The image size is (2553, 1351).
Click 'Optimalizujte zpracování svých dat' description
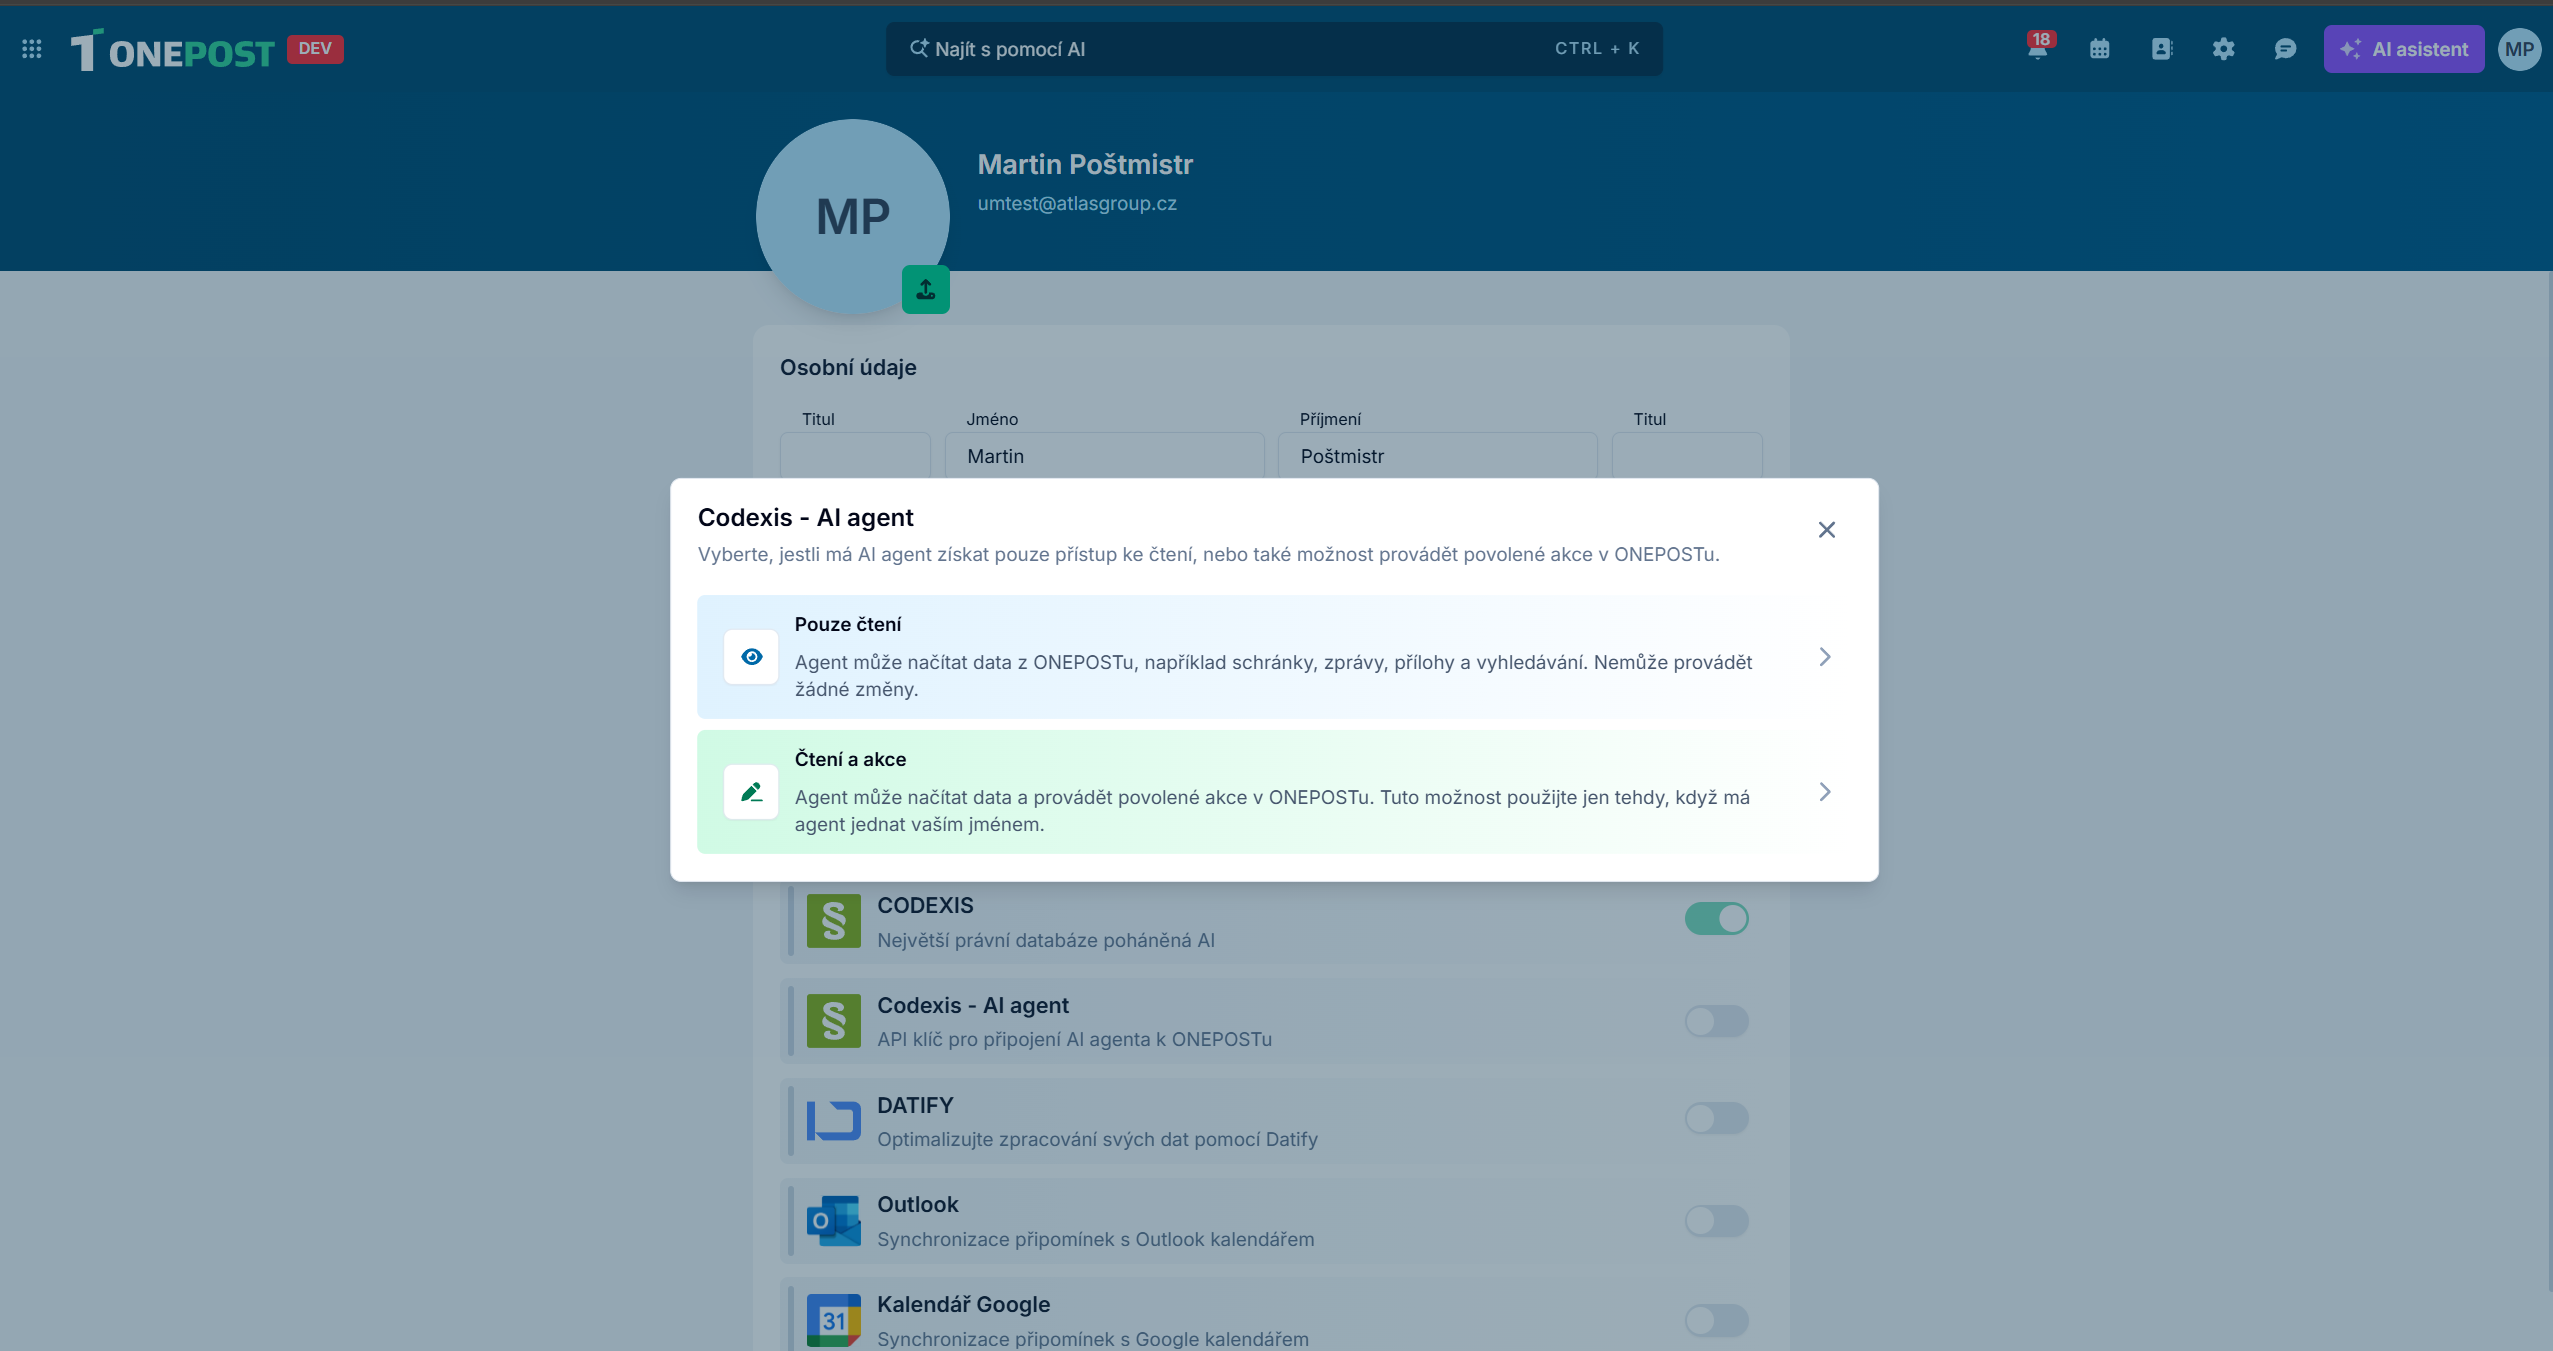(1098, 1140)
